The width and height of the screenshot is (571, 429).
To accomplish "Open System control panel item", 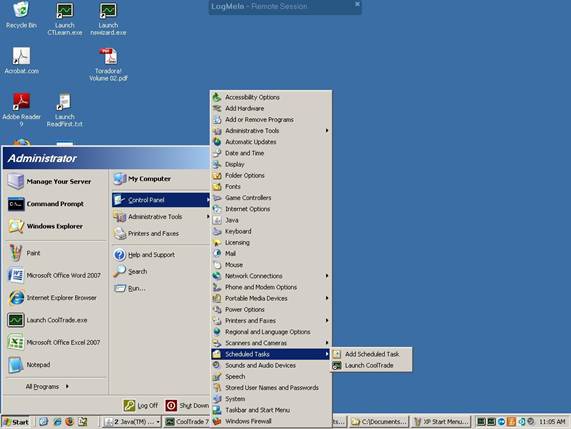I will tap(271, 399).
